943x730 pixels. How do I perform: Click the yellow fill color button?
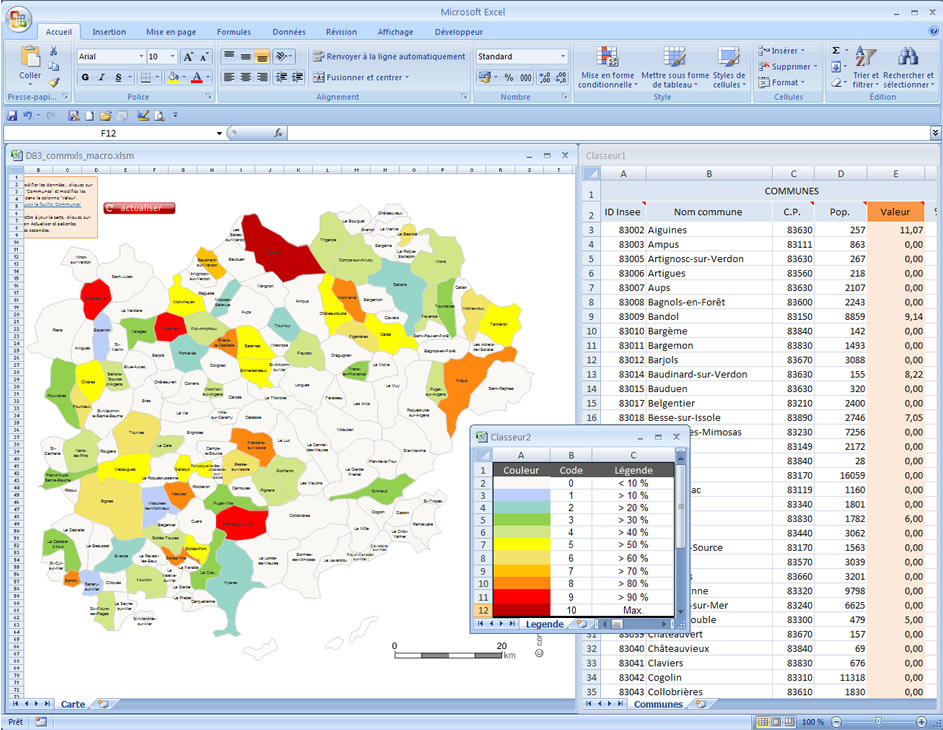point(173,77)
